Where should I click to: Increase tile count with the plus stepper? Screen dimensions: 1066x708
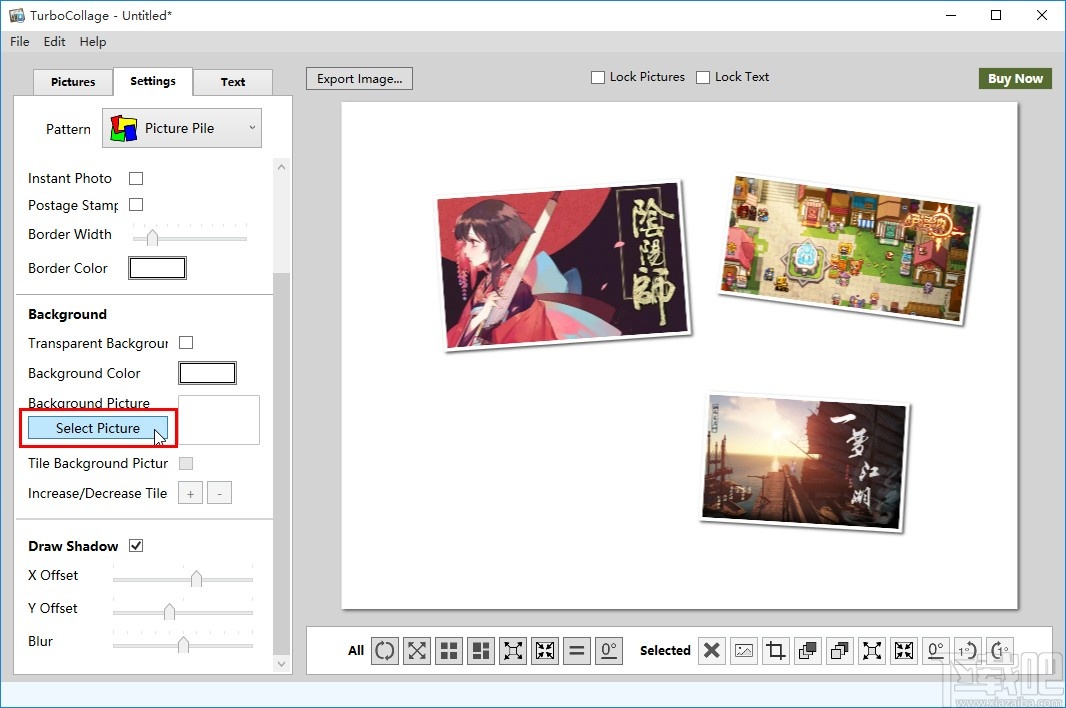190,492
